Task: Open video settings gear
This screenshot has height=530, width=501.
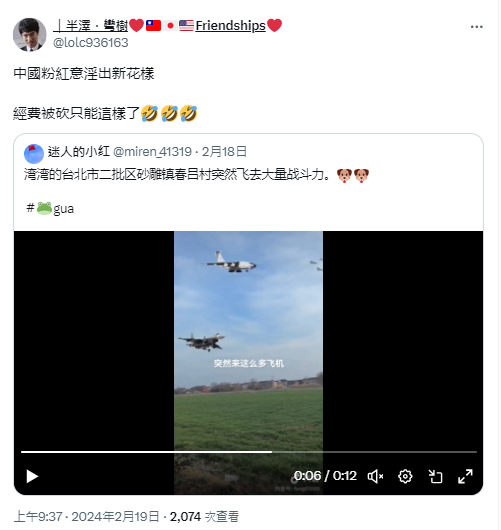Action: [405, 477]
